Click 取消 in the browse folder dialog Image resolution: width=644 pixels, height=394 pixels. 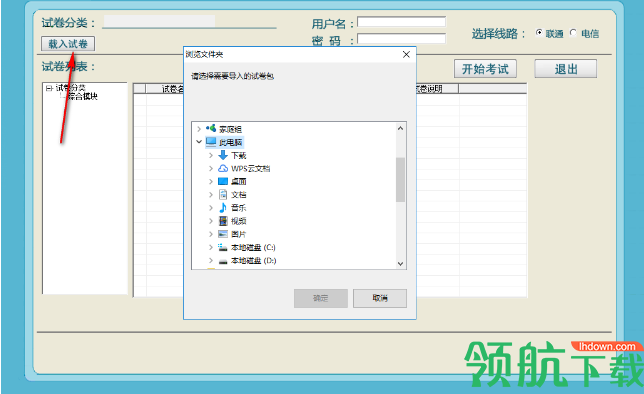pos(380,298)
